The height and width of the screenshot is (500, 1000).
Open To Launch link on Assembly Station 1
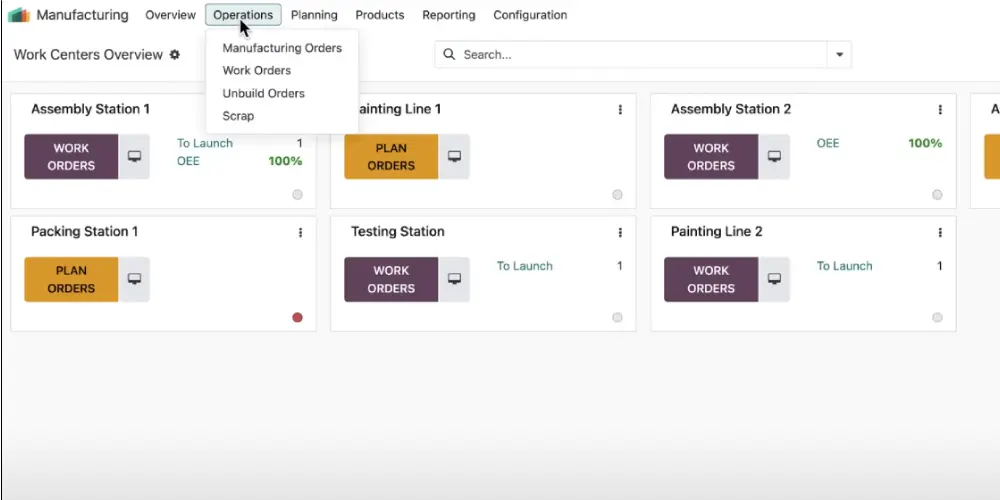pyautogui.click(x=205, y=143)
